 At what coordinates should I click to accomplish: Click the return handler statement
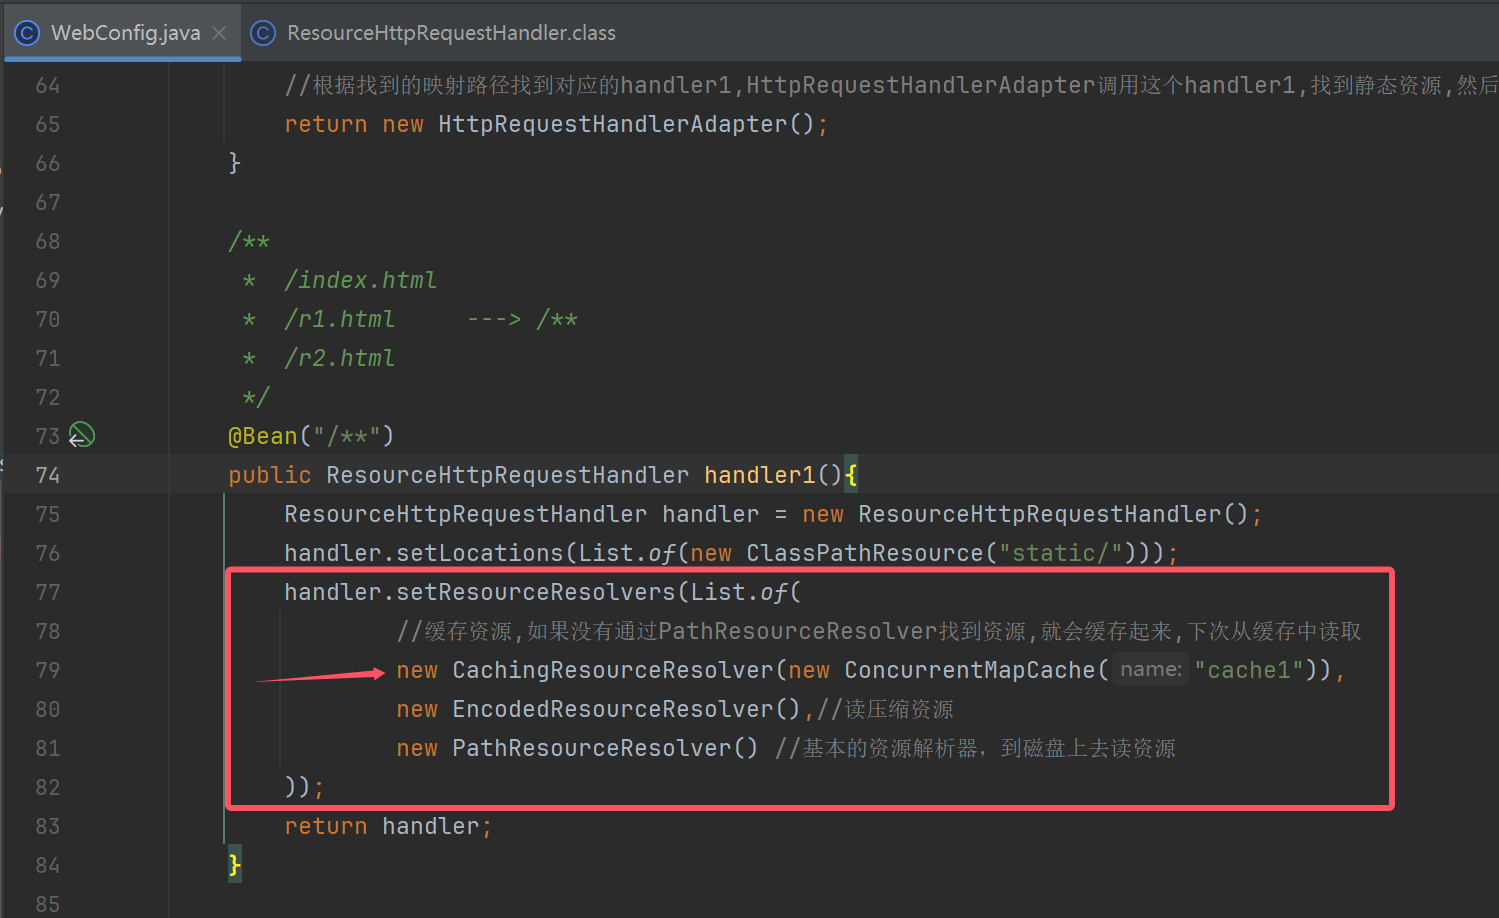(x=388, y=826)
